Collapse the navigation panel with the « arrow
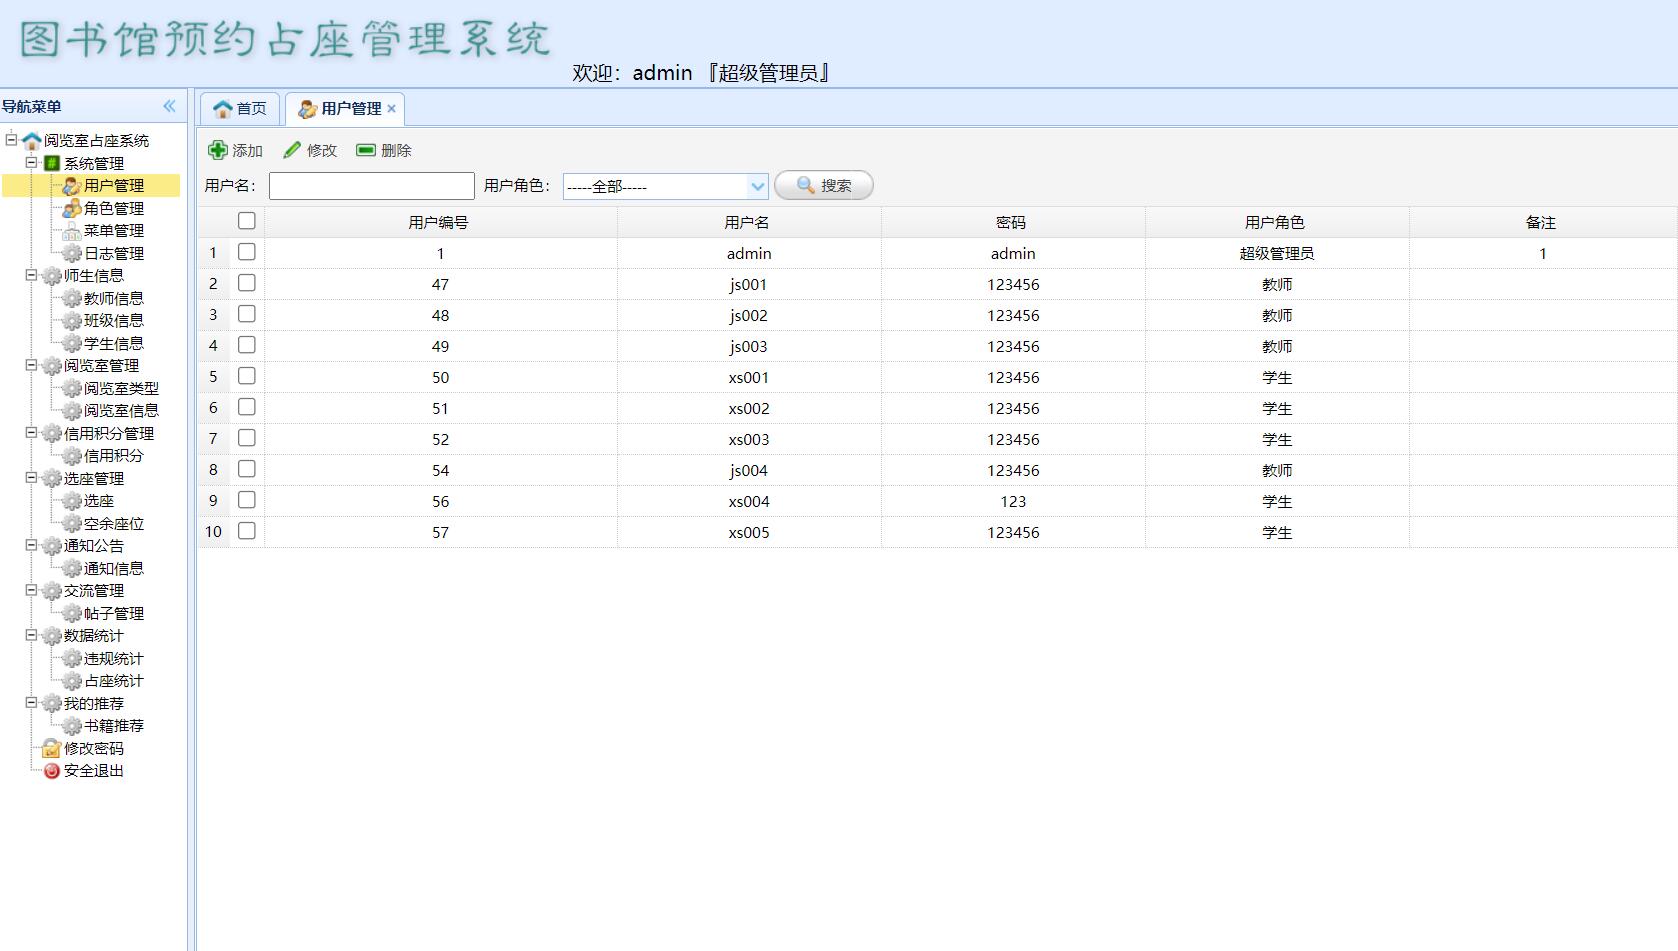This screenshot has width=1678, height=951. (169, 104)
